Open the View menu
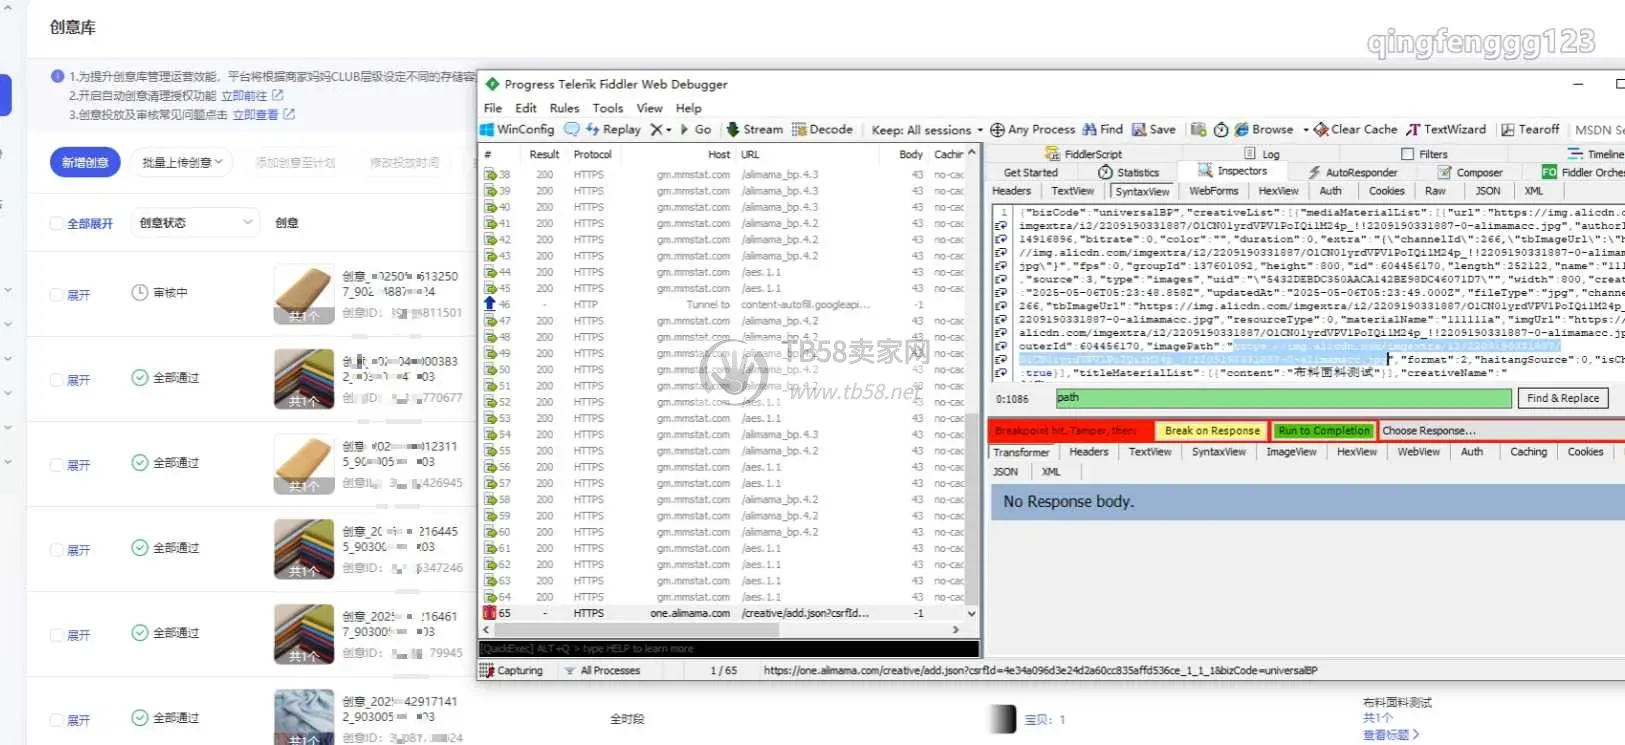Screen dimensions: 1625x745 [x=649, y=108]
